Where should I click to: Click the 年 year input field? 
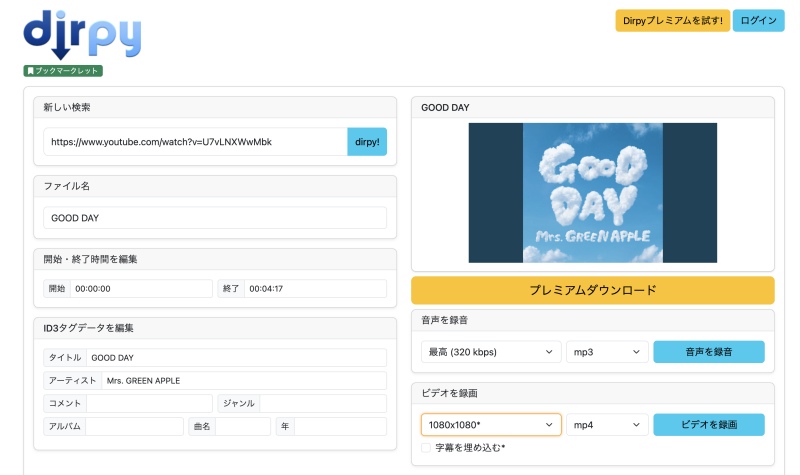(340, 426)
